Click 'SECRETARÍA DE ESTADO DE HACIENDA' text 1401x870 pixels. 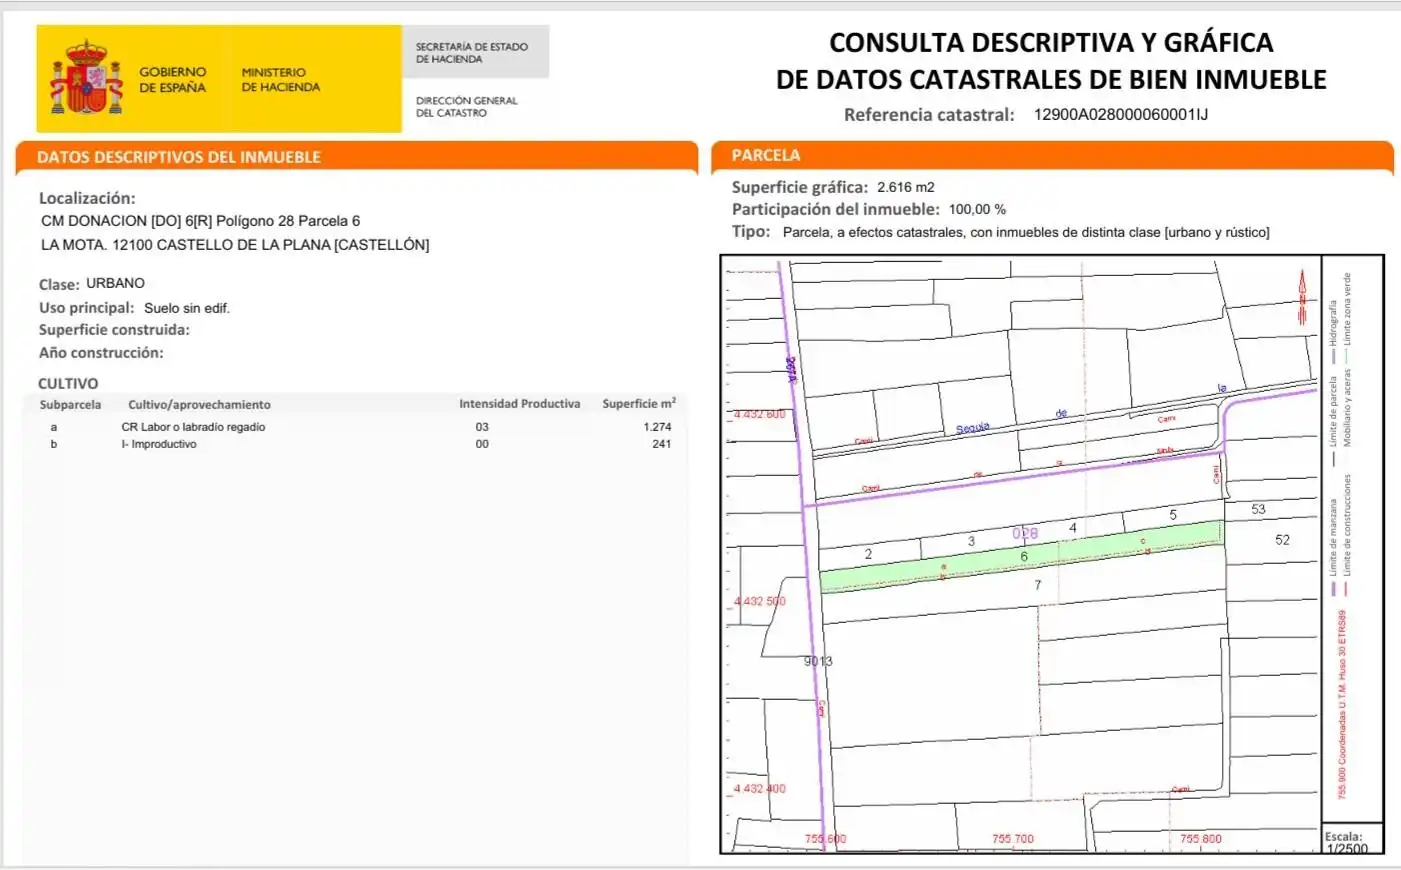[471, 53]
